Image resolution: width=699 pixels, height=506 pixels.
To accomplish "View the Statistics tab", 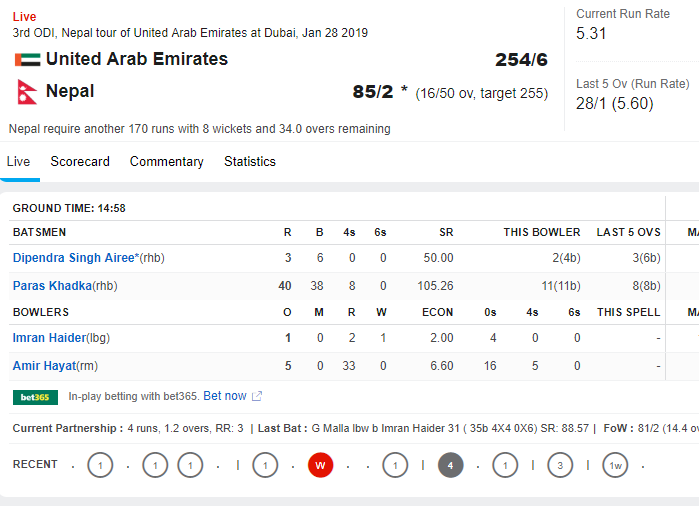I will [250, 162].
